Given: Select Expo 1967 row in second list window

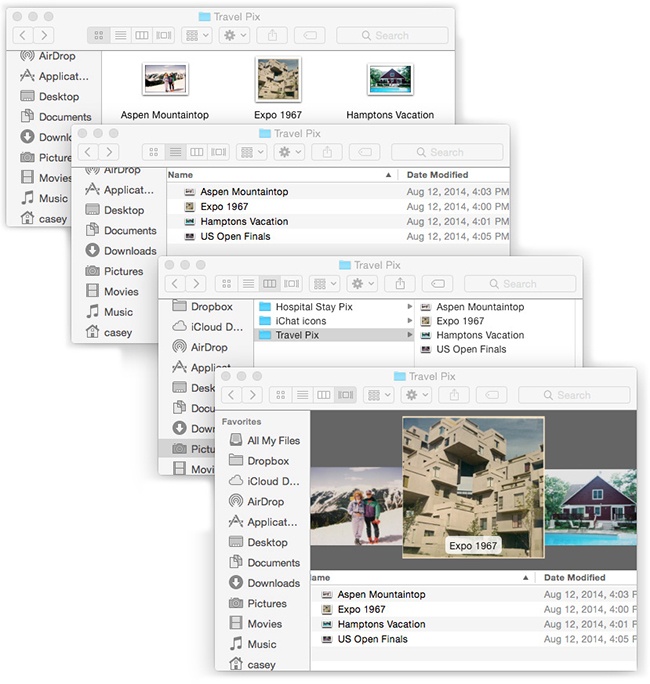Looking at the screenshot, I should pos(338,207).
